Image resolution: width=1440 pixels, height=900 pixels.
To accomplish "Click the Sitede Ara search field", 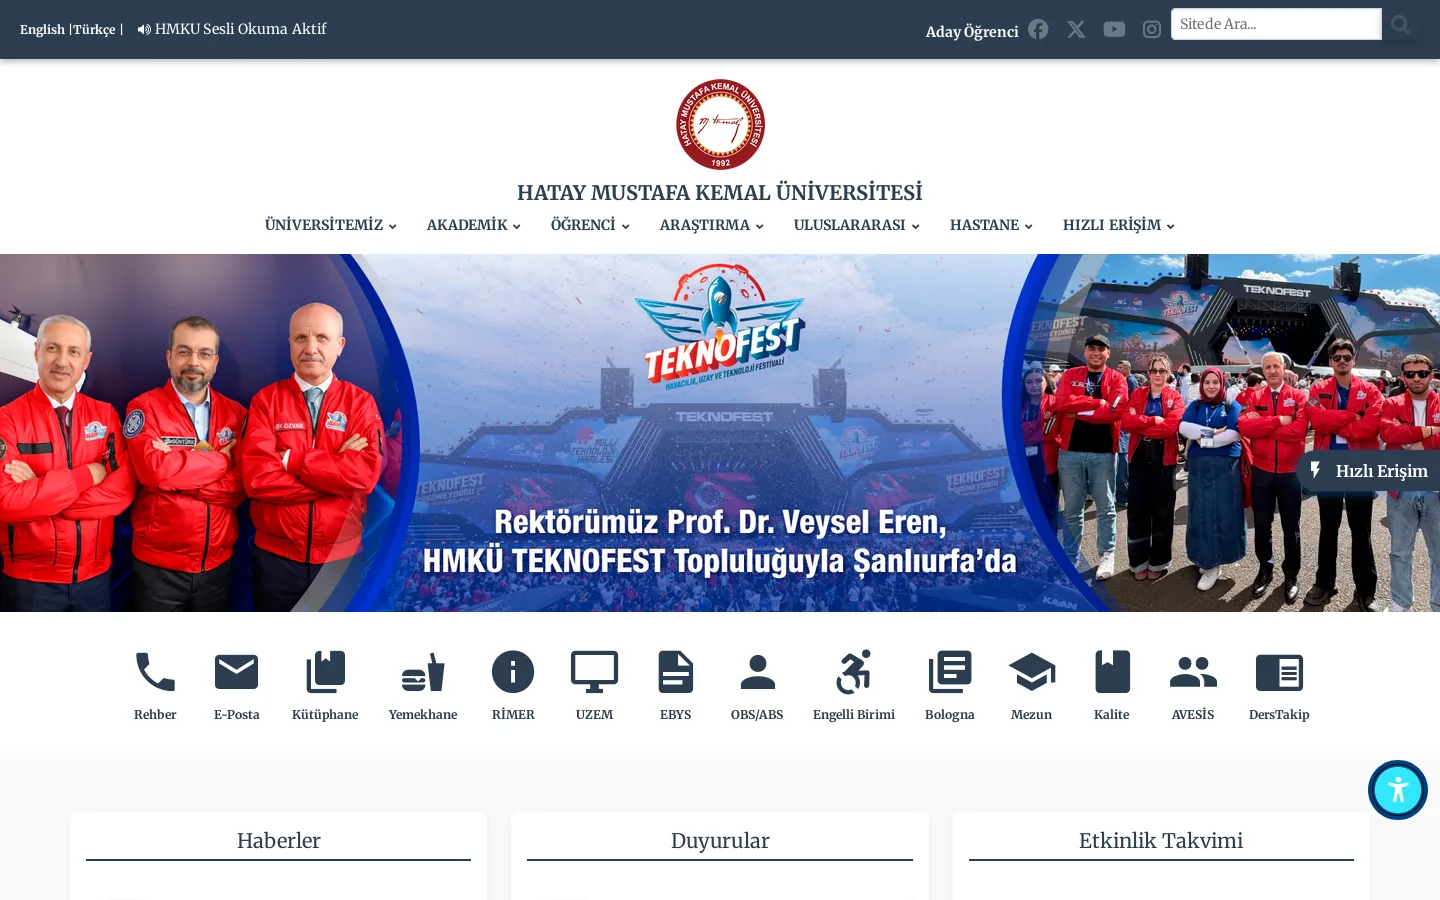I will coord(1276,24).
